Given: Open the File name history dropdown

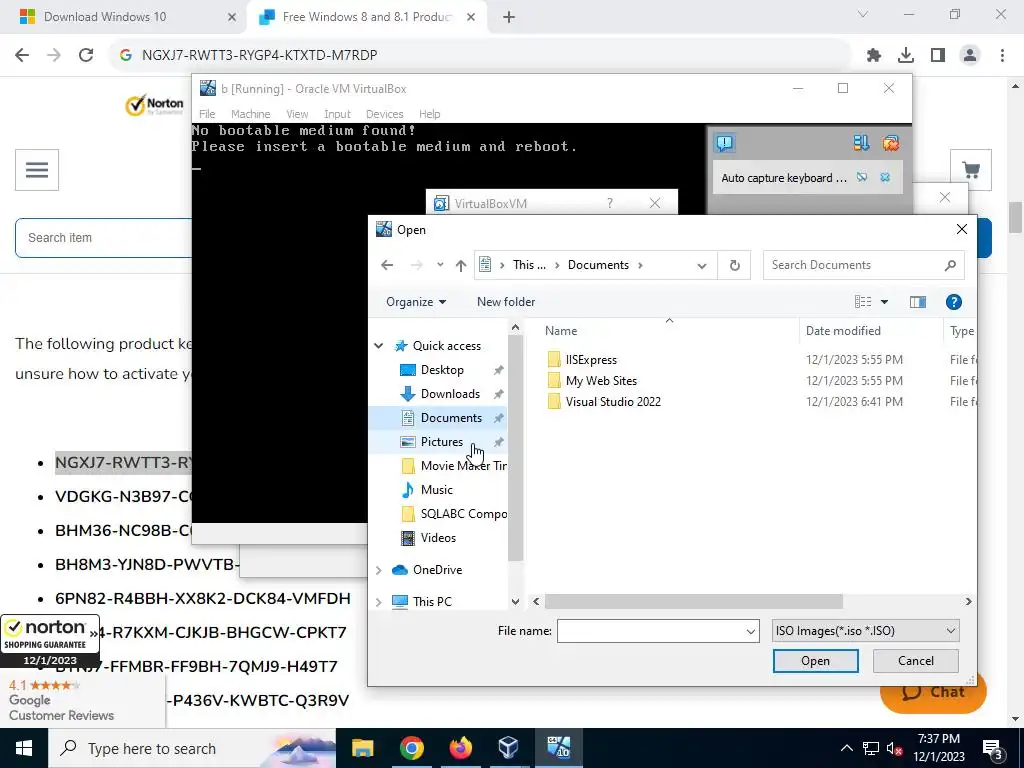Looking at the screenshot, I should pos(750,632).
